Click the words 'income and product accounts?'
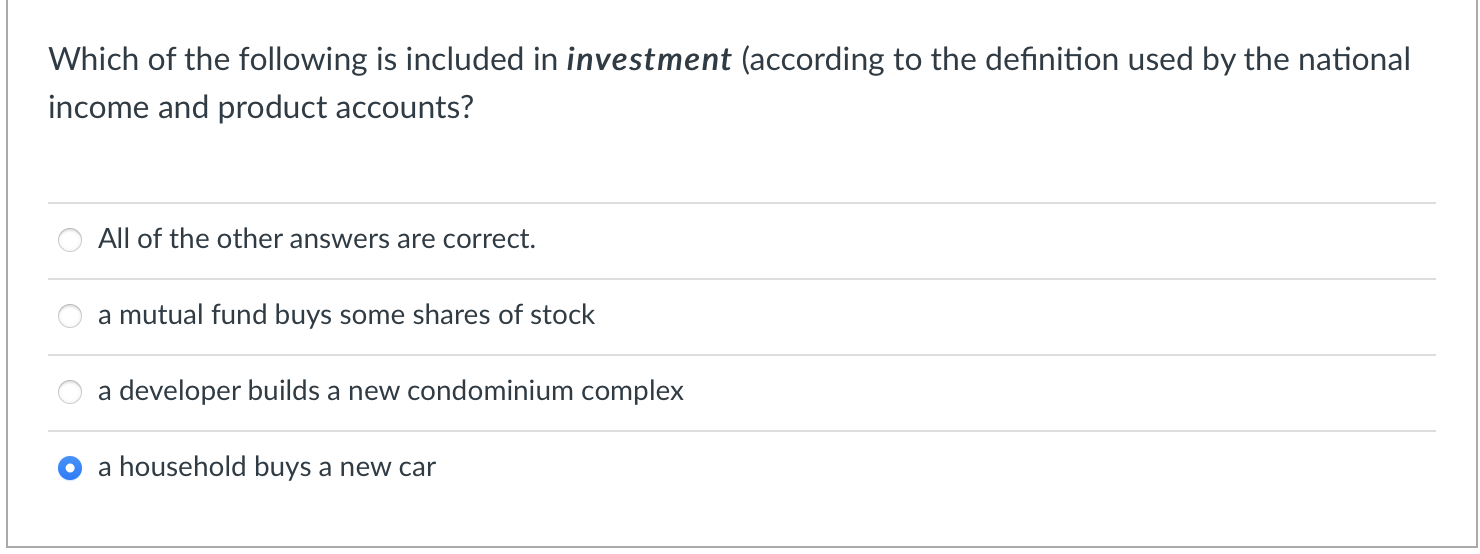The width and height of the screenshot is (1480, 554). pyautogui.click(x=260, y=107)
